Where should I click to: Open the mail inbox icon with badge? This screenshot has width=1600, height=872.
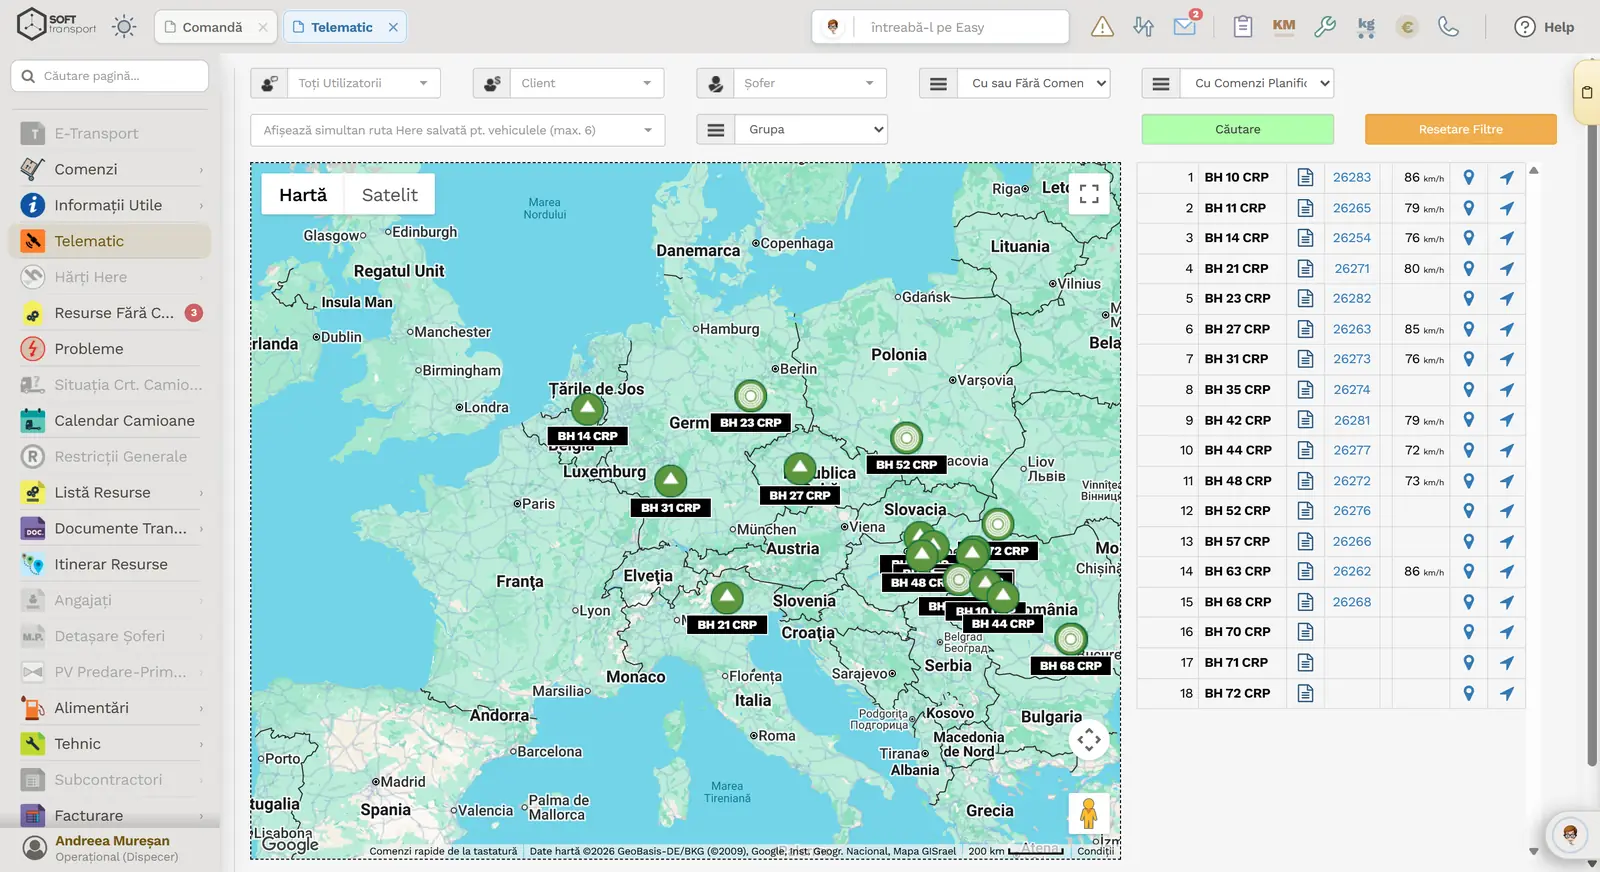pos(1186,25)
